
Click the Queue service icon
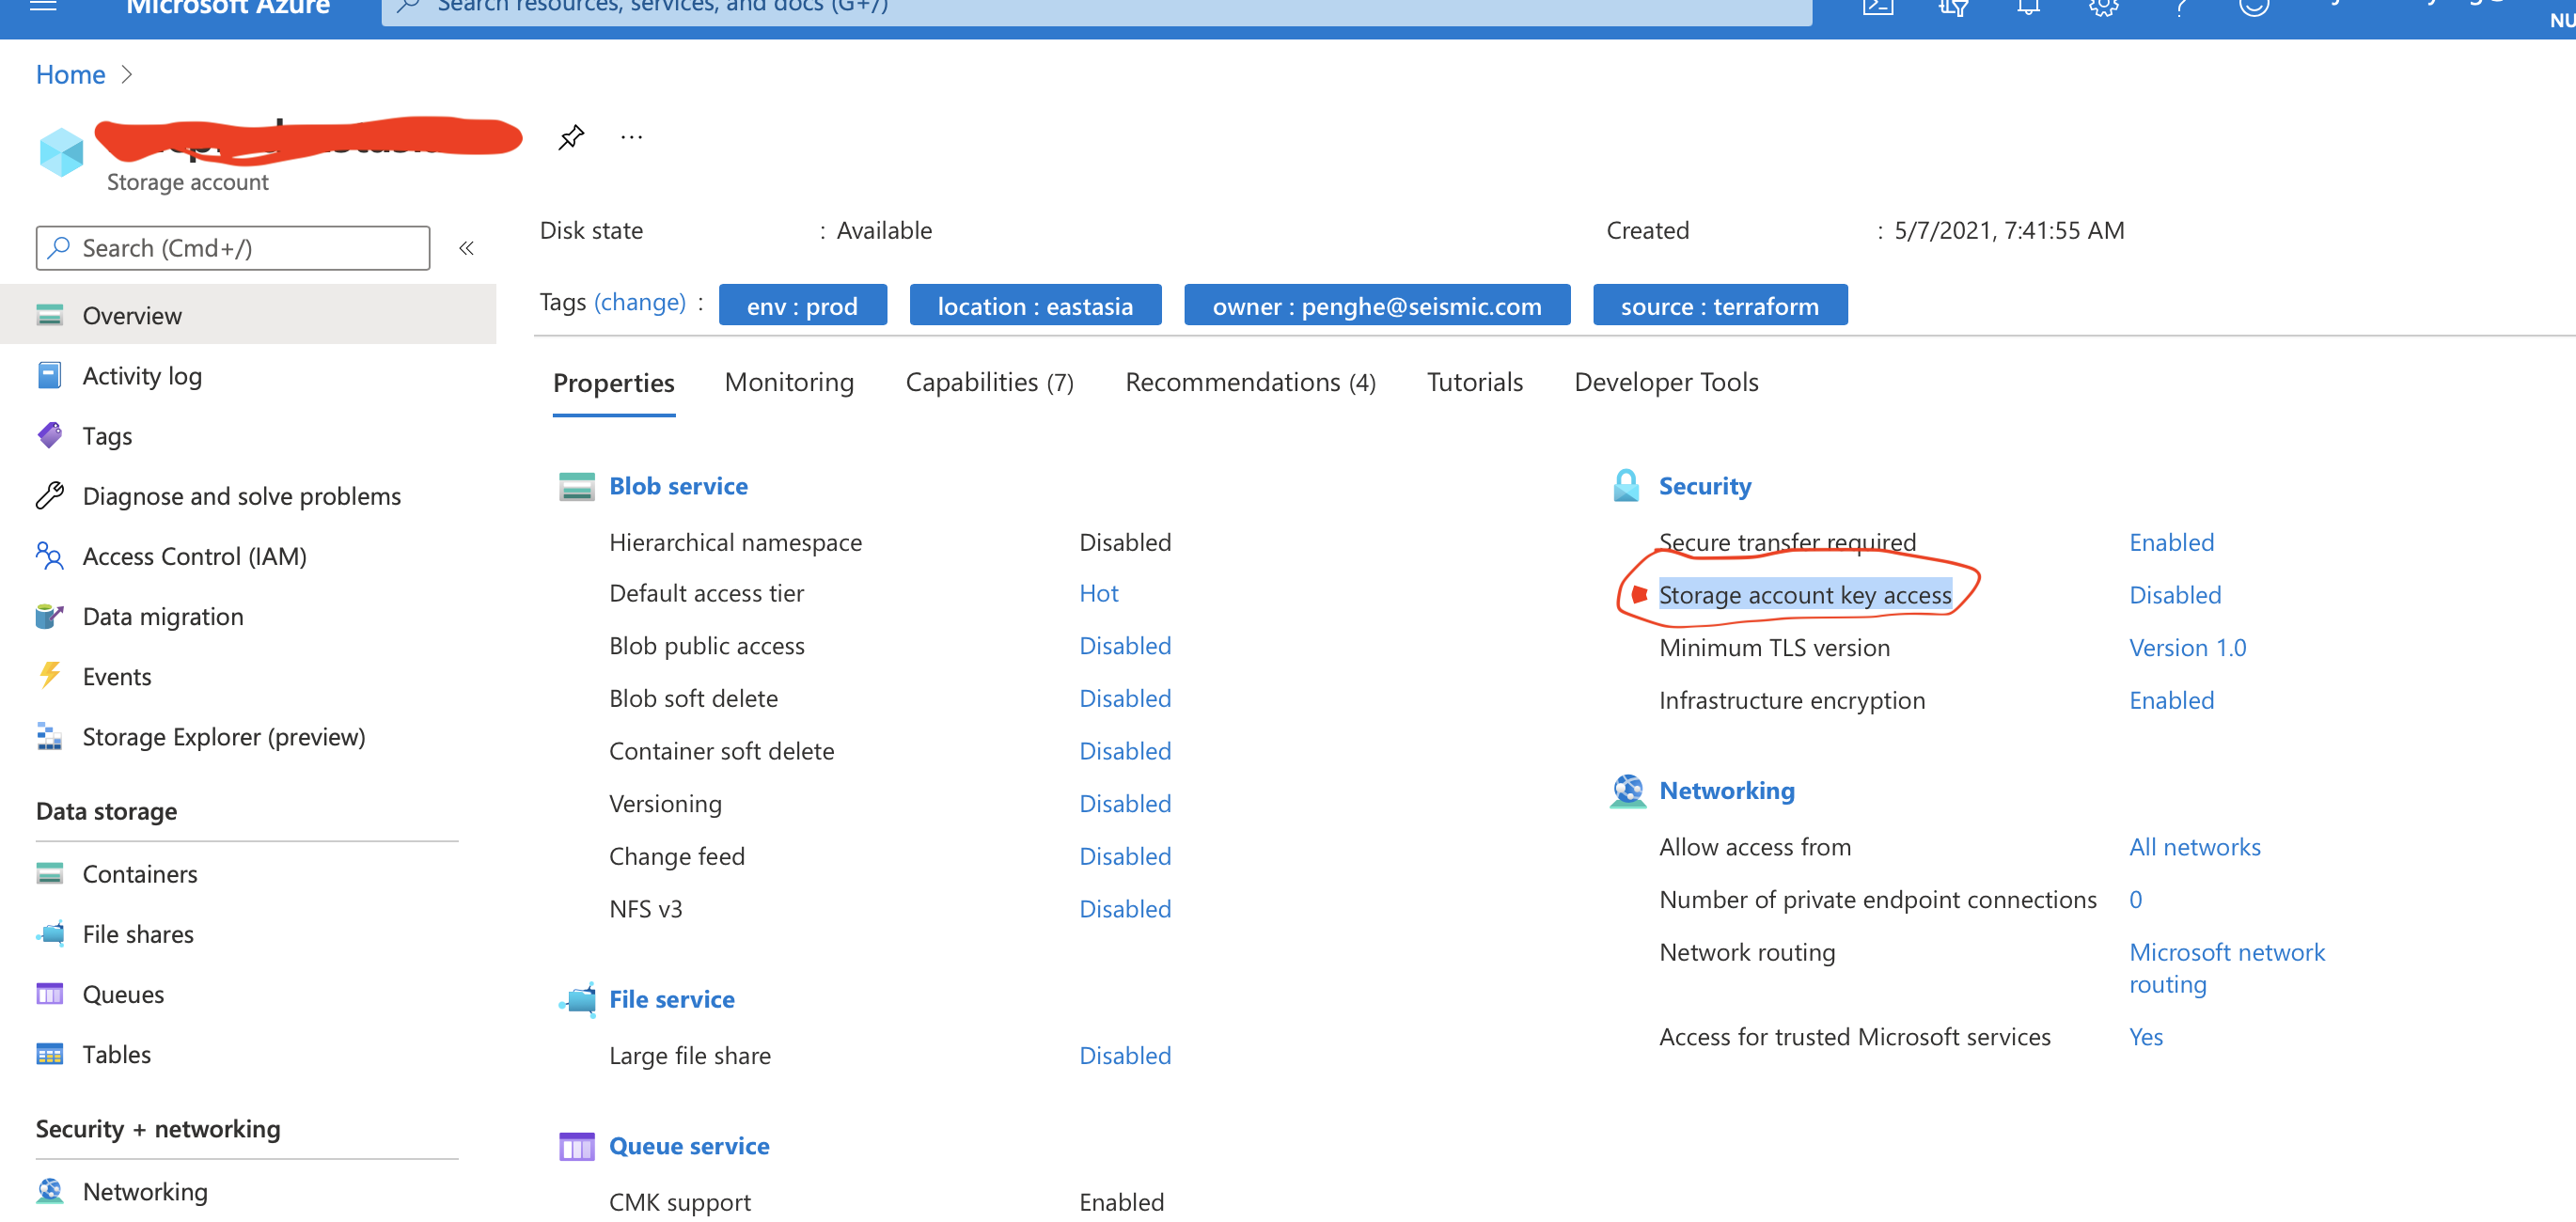coord(576,1147)
